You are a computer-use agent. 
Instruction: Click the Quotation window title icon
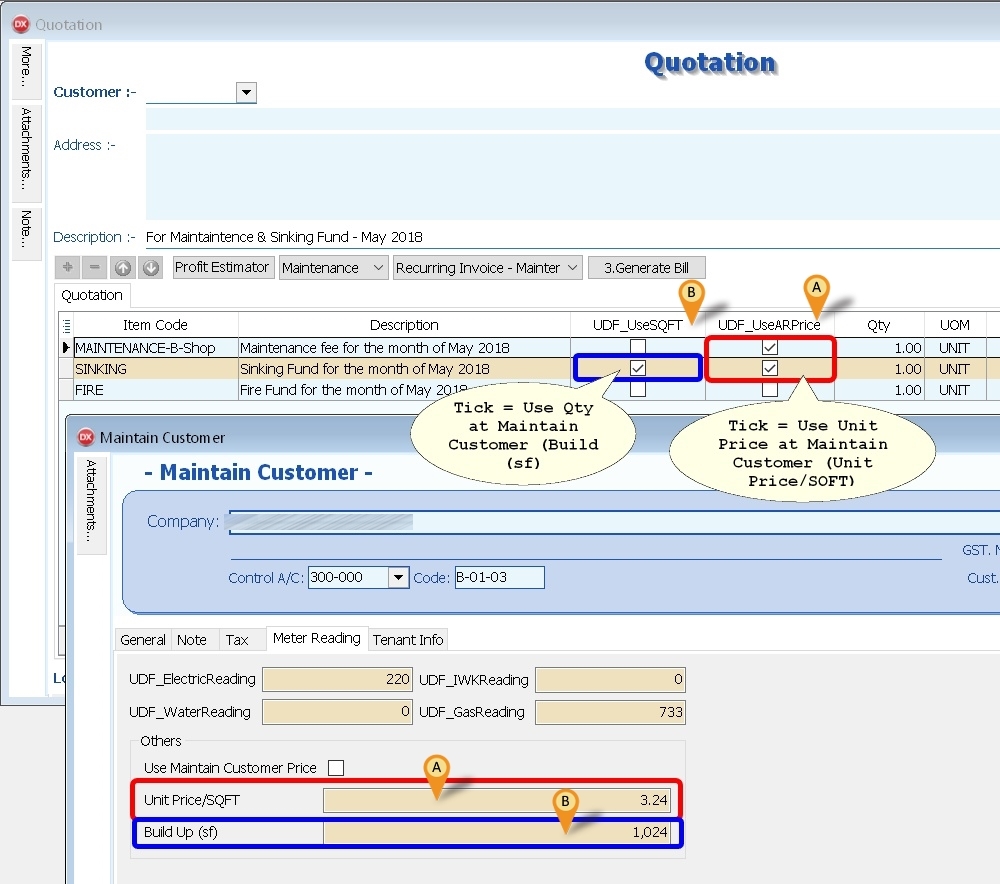pos(20,24)
